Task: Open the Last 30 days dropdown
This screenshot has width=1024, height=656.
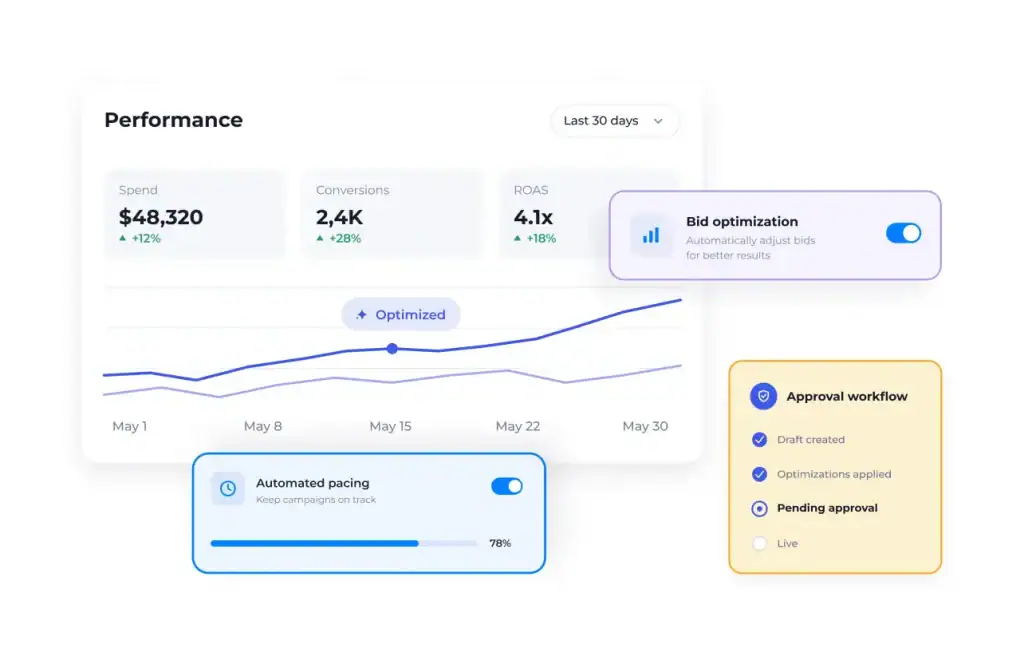Action: click(614, 121)
